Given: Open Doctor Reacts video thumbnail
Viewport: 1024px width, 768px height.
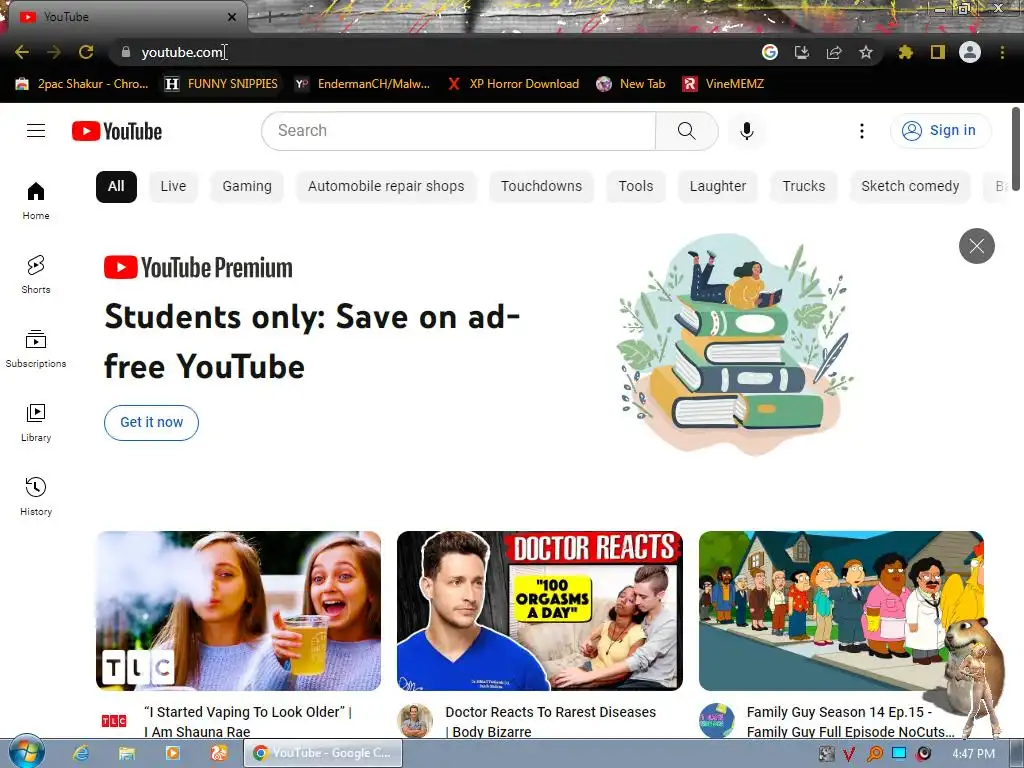Looking at the screenshot, I should [x=540, y=611].
